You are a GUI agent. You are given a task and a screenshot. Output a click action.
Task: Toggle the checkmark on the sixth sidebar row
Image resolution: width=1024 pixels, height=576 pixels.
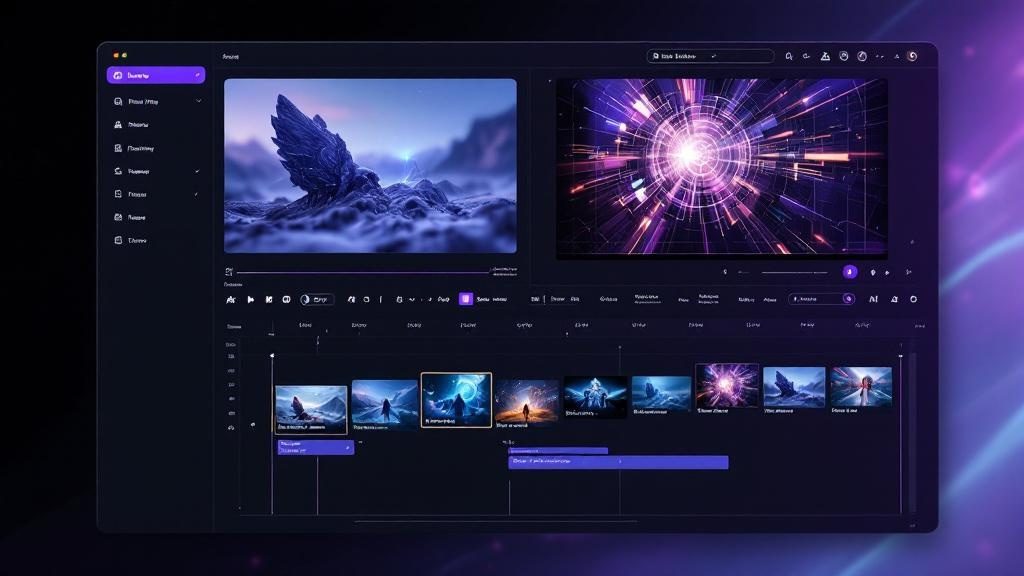(x=197, y=194)
